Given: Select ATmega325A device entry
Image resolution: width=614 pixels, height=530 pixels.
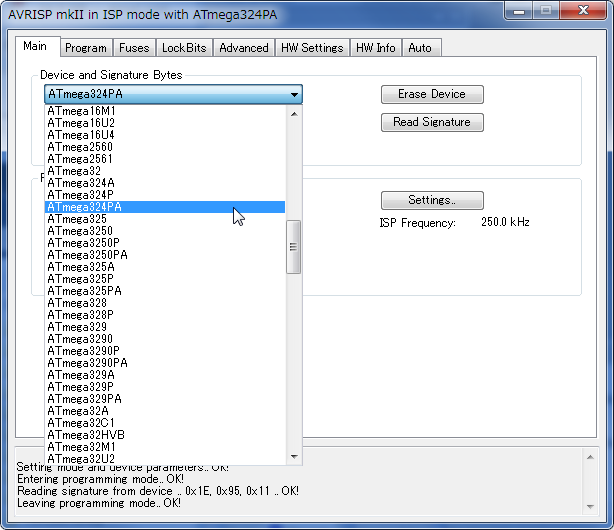Looking at the screenshot, I should (165, 267).
